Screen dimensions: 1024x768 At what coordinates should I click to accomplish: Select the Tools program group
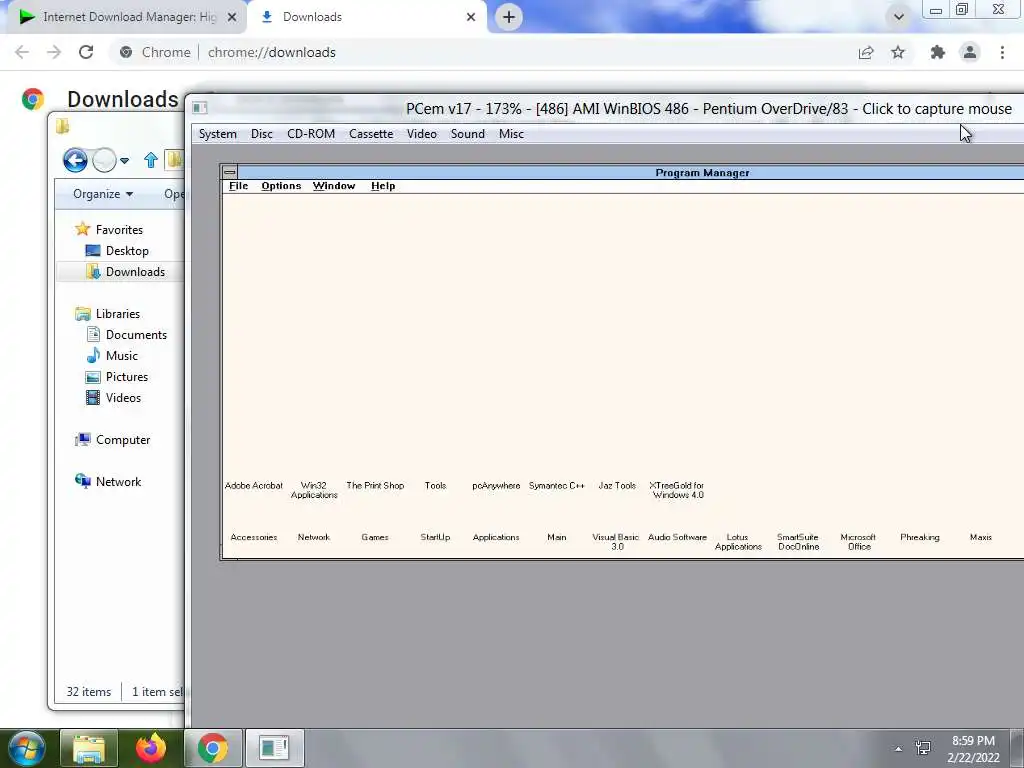tap(435, 485)
